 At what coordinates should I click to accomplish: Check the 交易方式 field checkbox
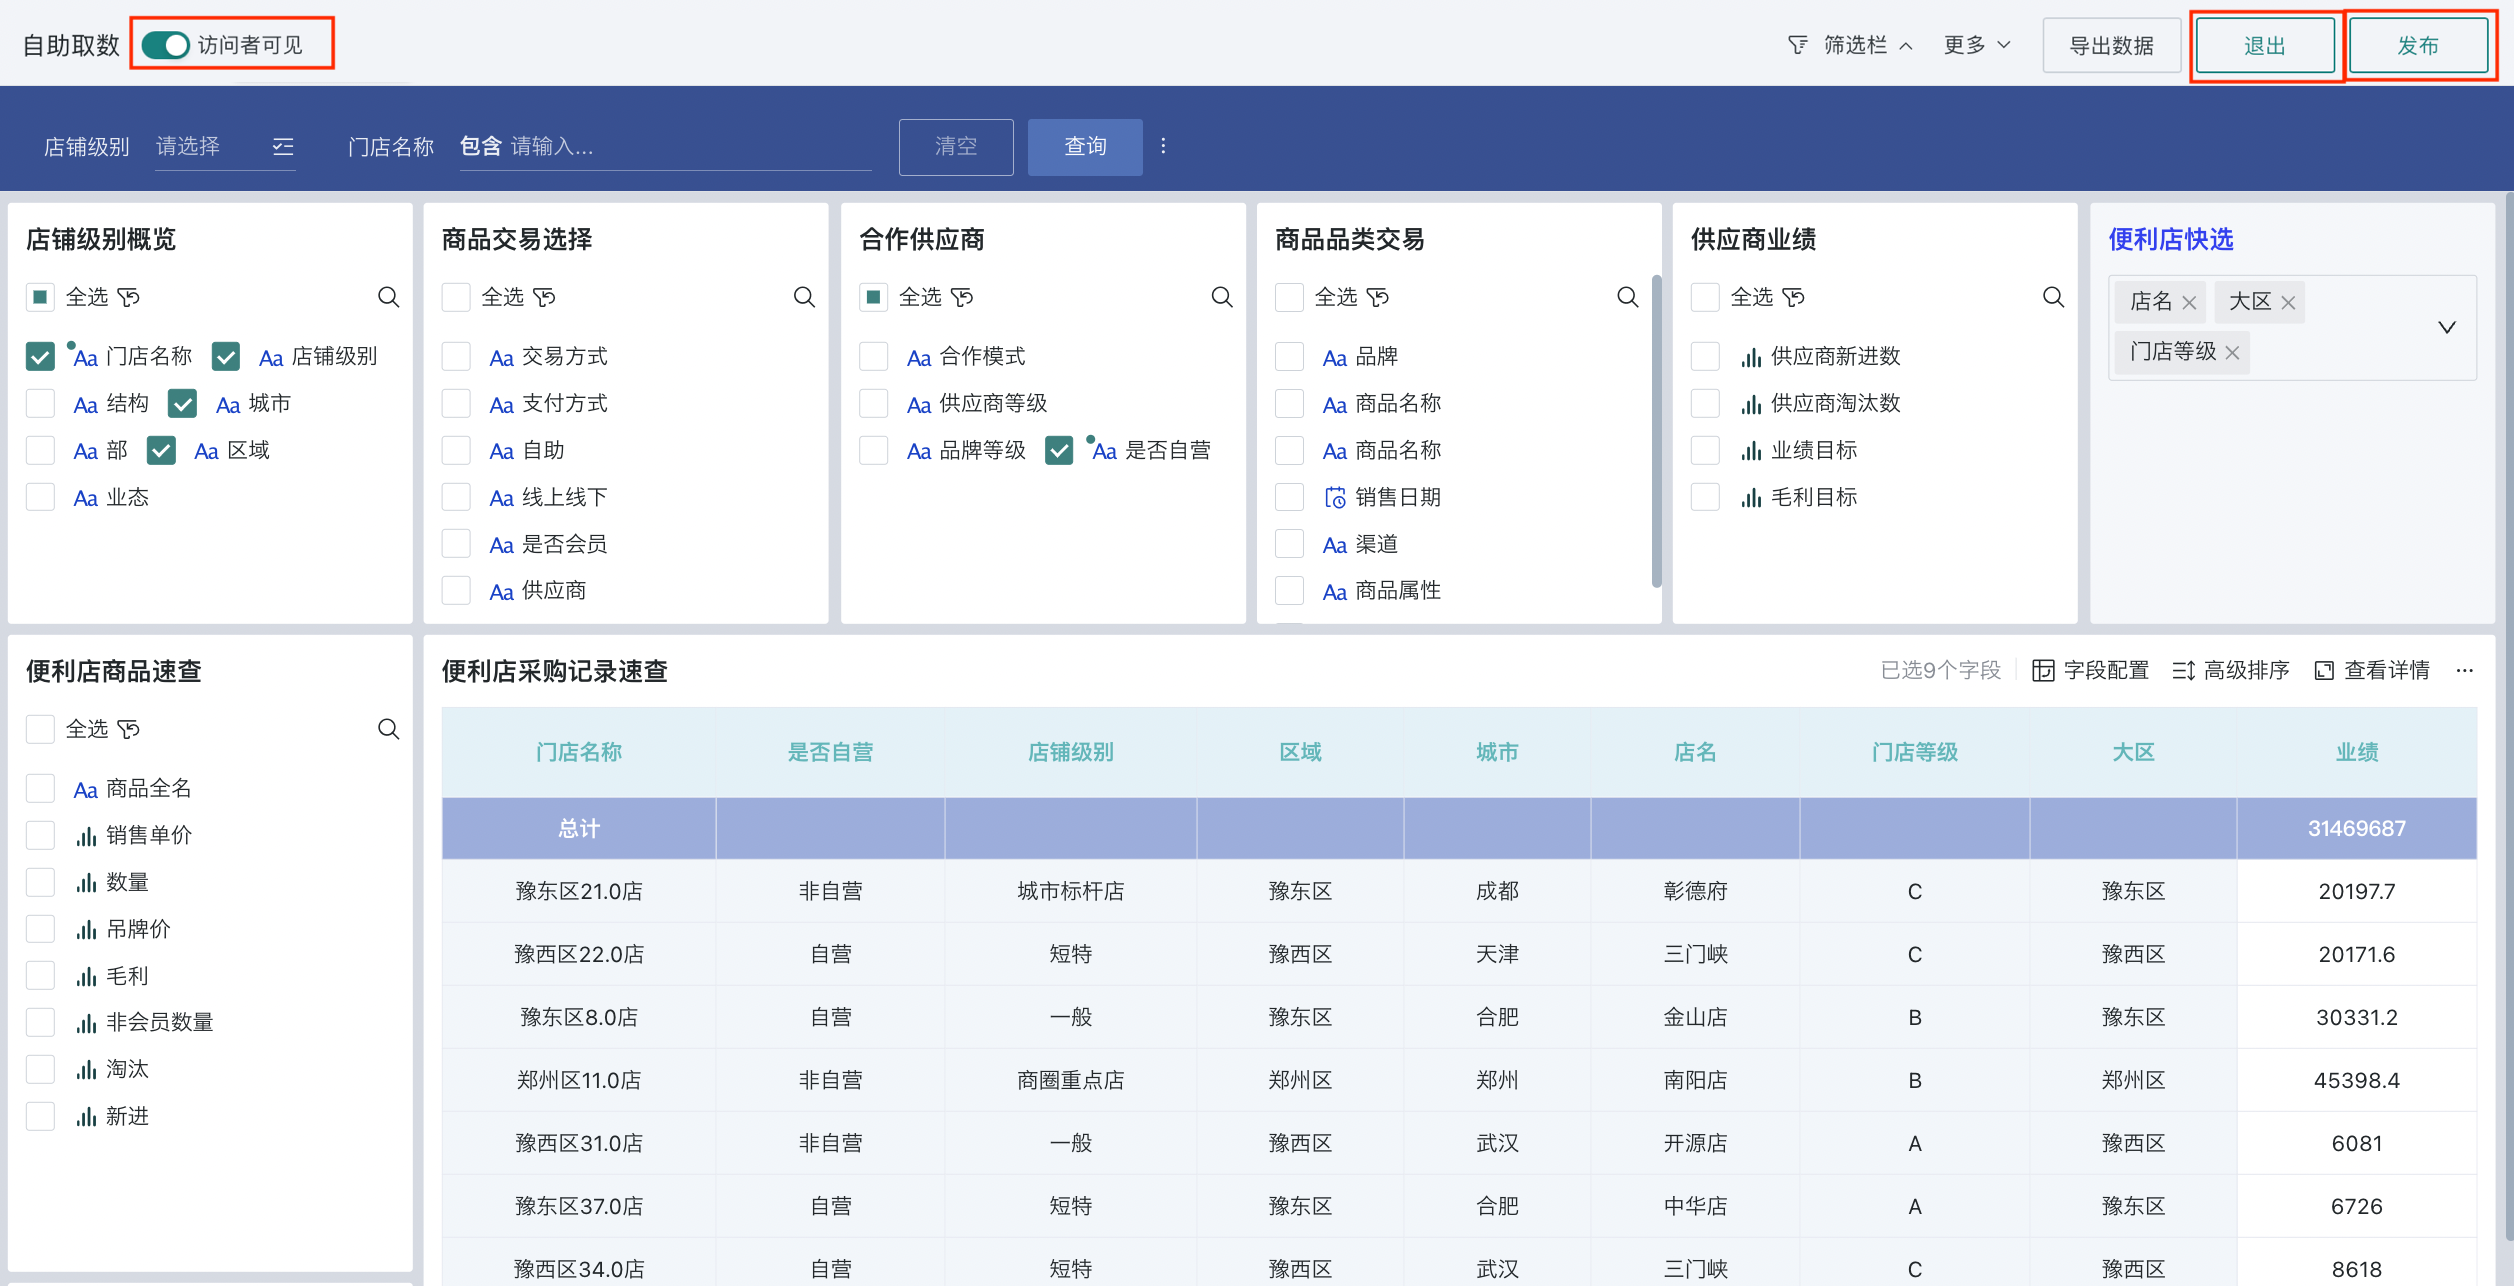(456, 356)
